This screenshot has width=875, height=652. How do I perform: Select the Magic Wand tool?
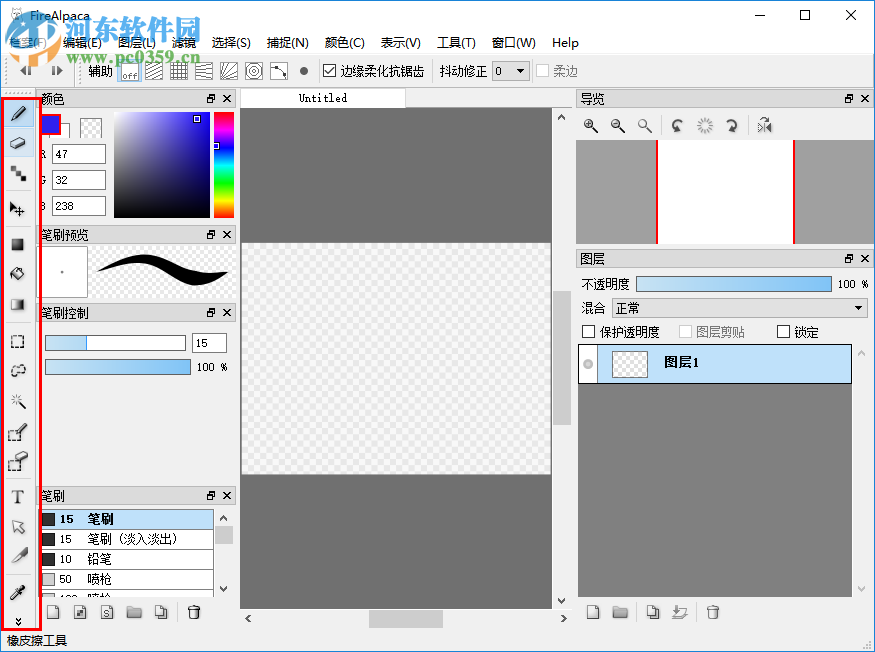point(17,401)
